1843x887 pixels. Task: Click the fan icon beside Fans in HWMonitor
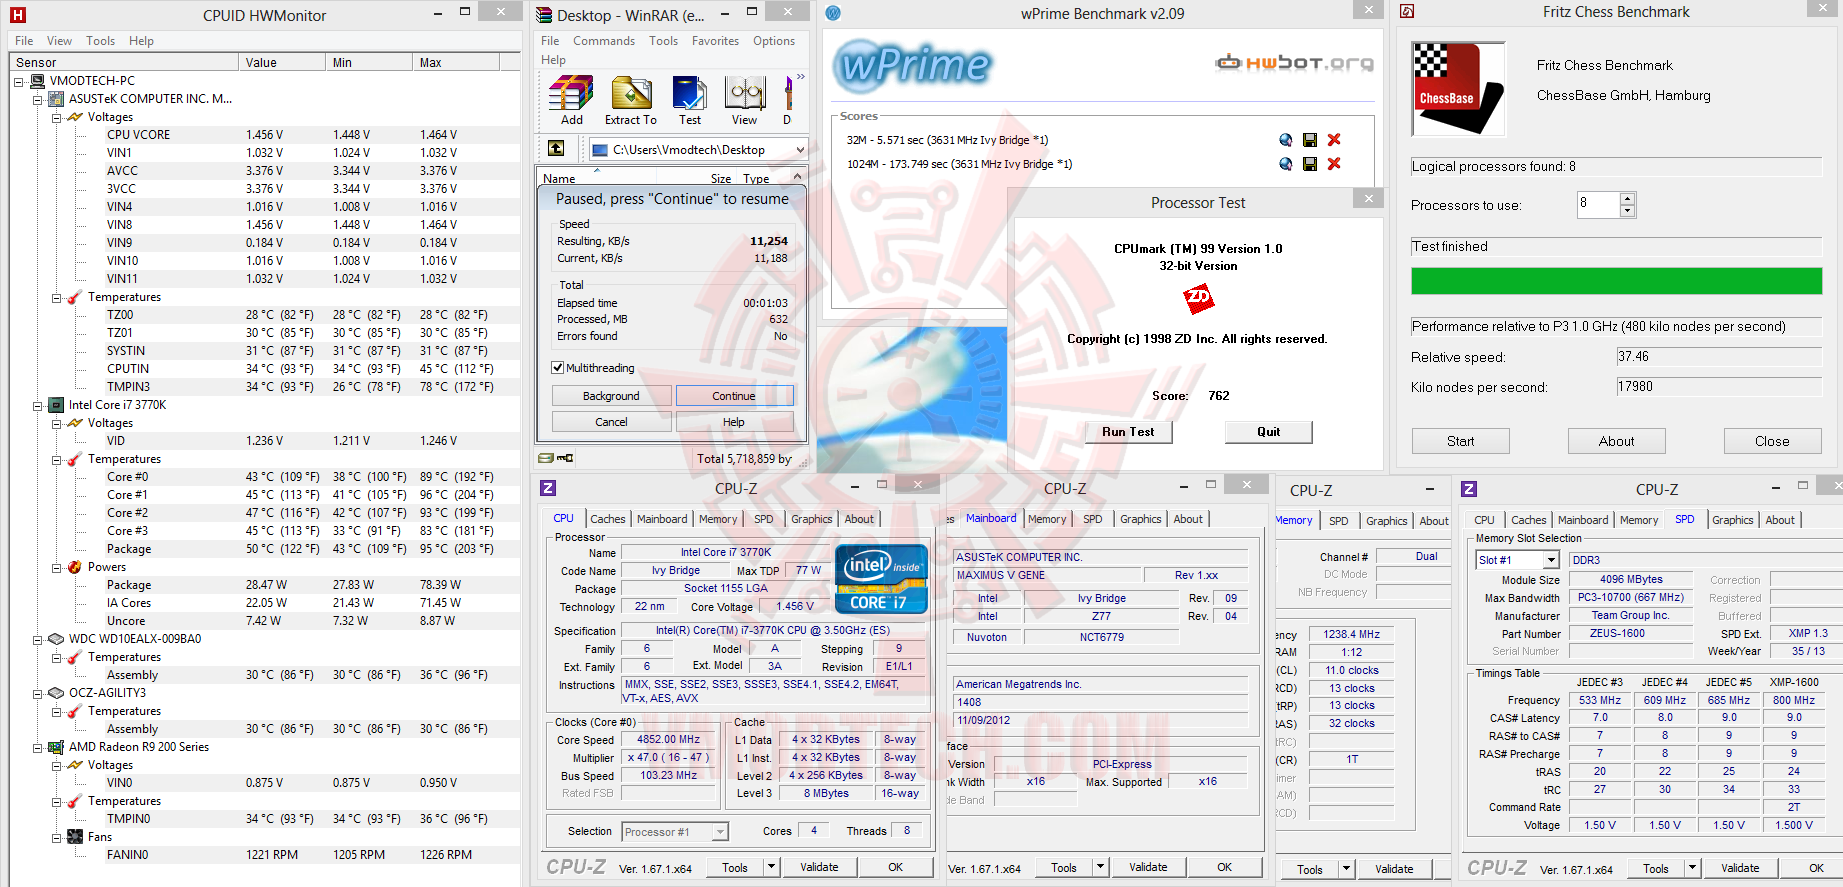tap(75, 837)
